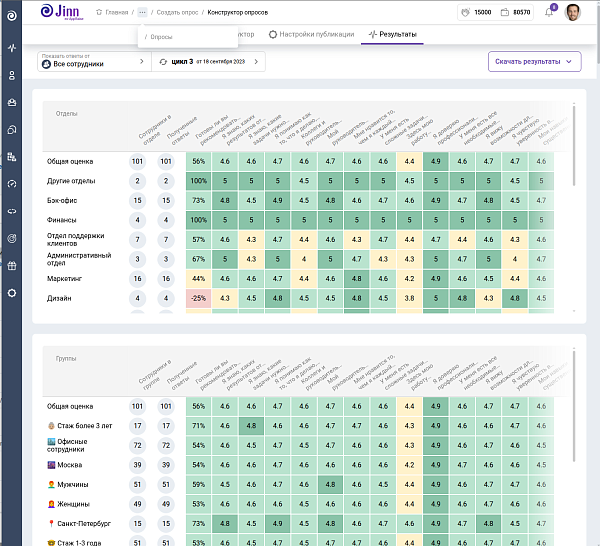Screen dimensions: 600x546
Task: Open the цикл 3 cycle selector
Action: click(209, 62)
